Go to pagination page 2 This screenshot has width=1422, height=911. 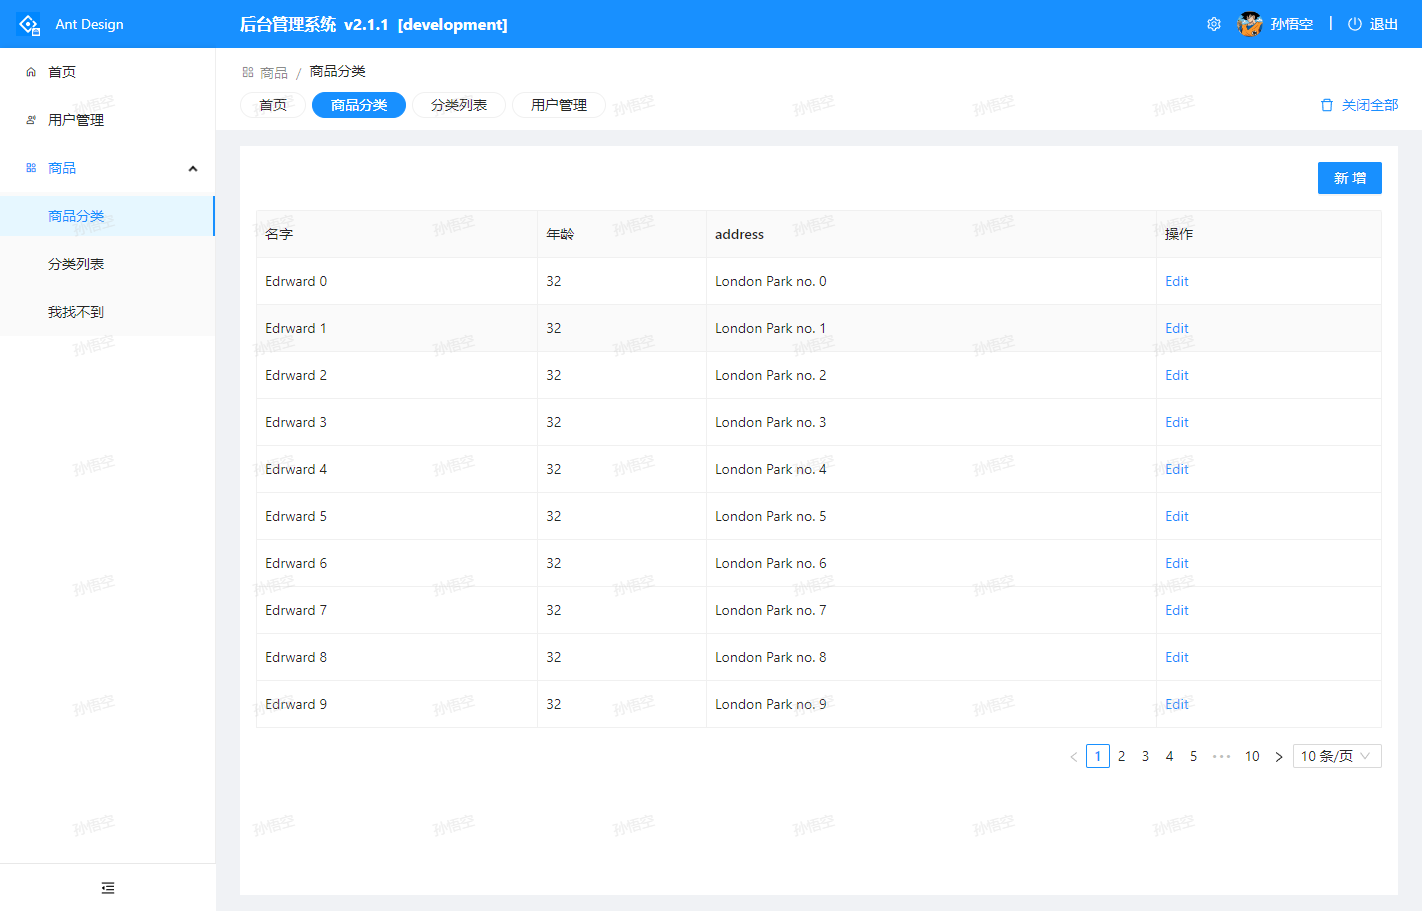1122,756
